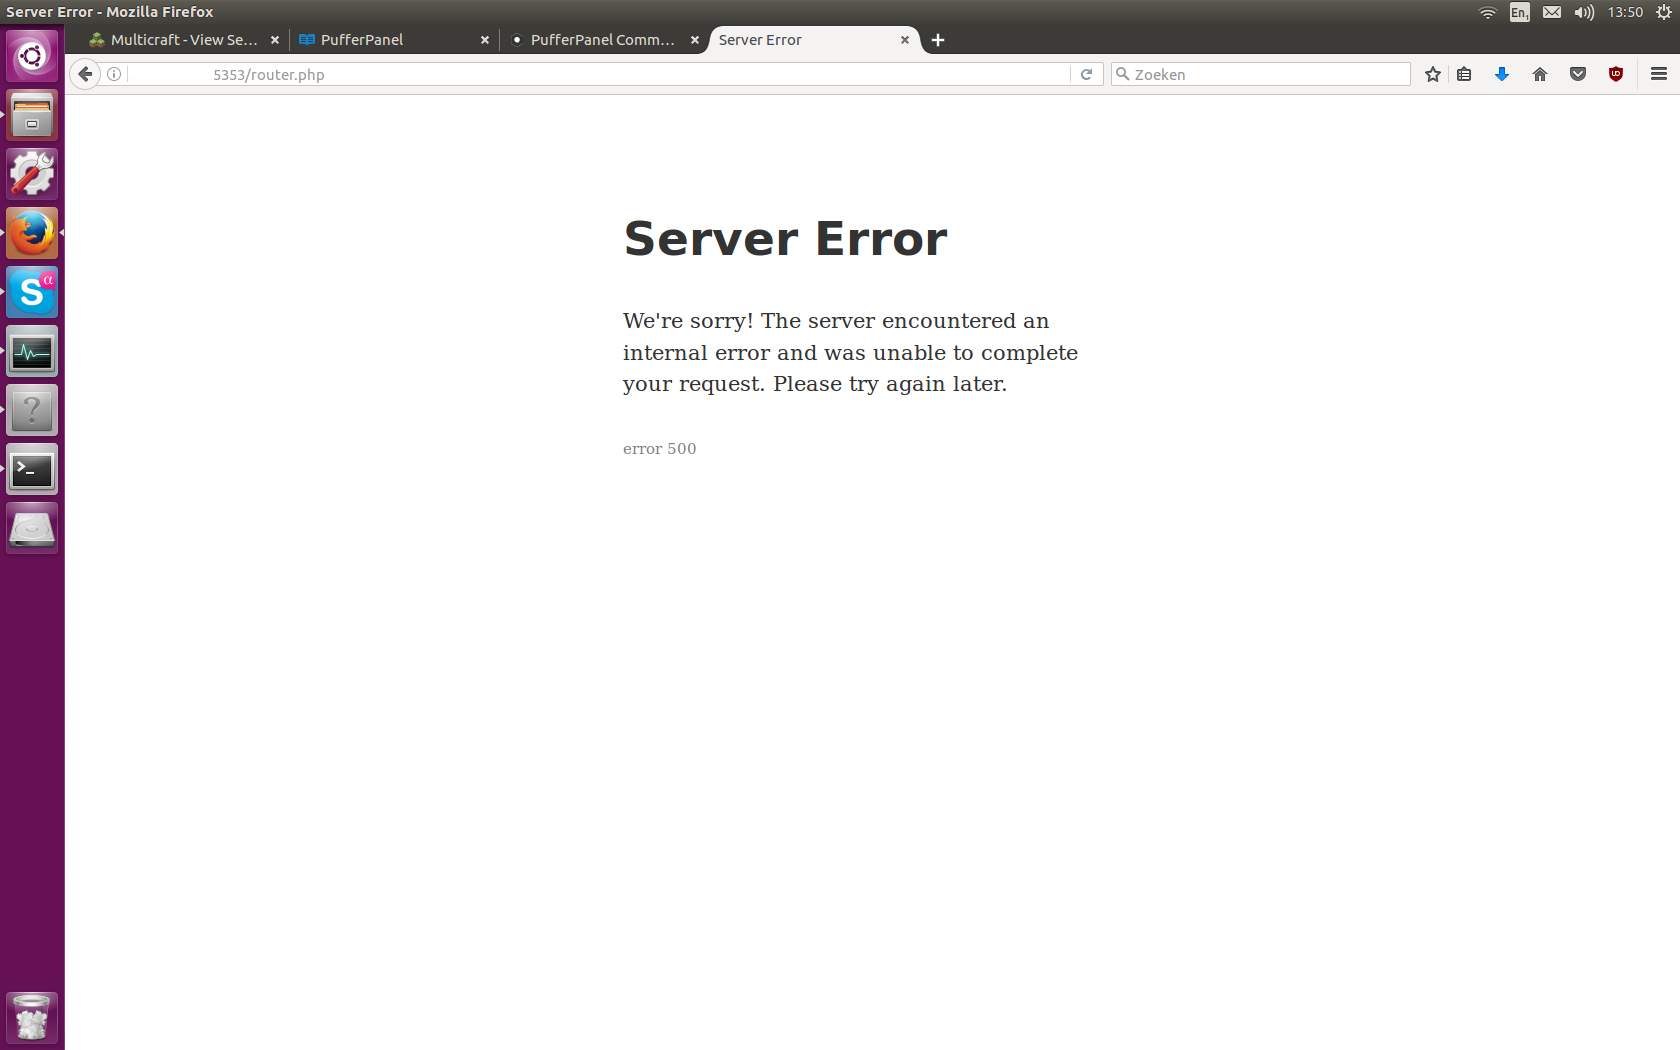Switch to Firefox via the dock icon
1680x1050 pixels.
[x=32, y=233]
